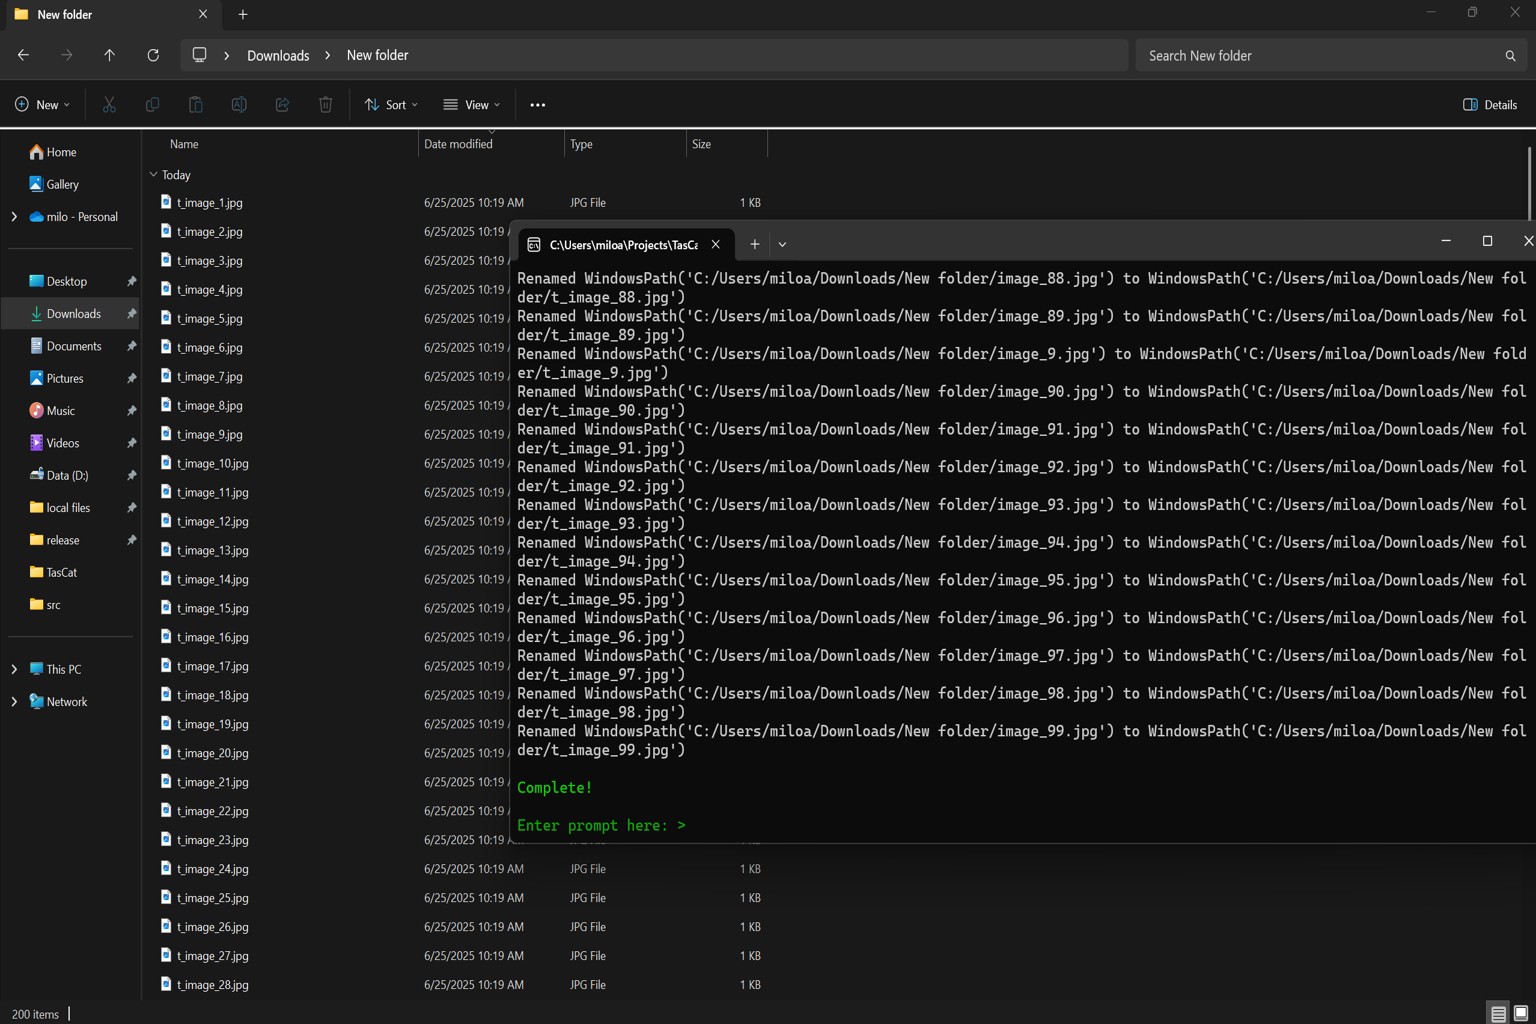Click the This PC monitor icon in address bar
The image size is (1536, 1024).
[x=200, y=55]
